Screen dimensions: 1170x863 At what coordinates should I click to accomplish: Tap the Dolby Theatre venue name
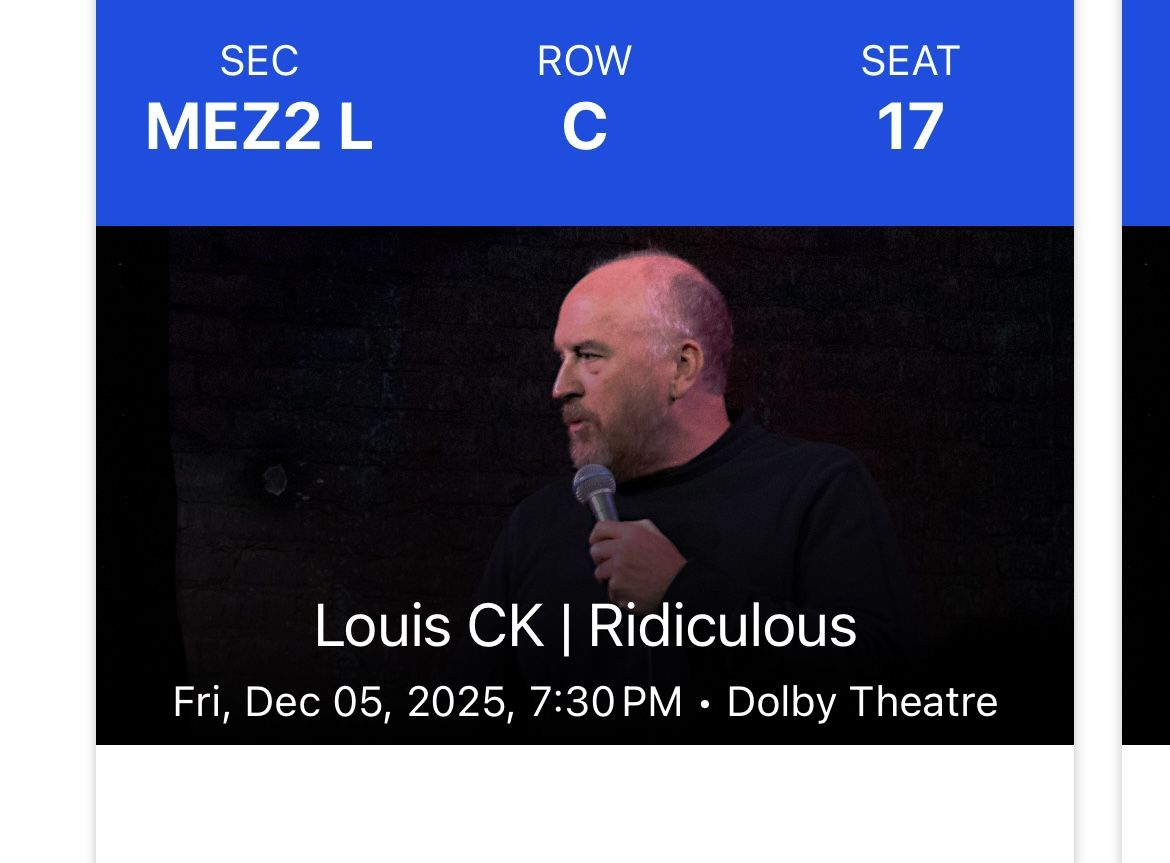tap(862, 701)
